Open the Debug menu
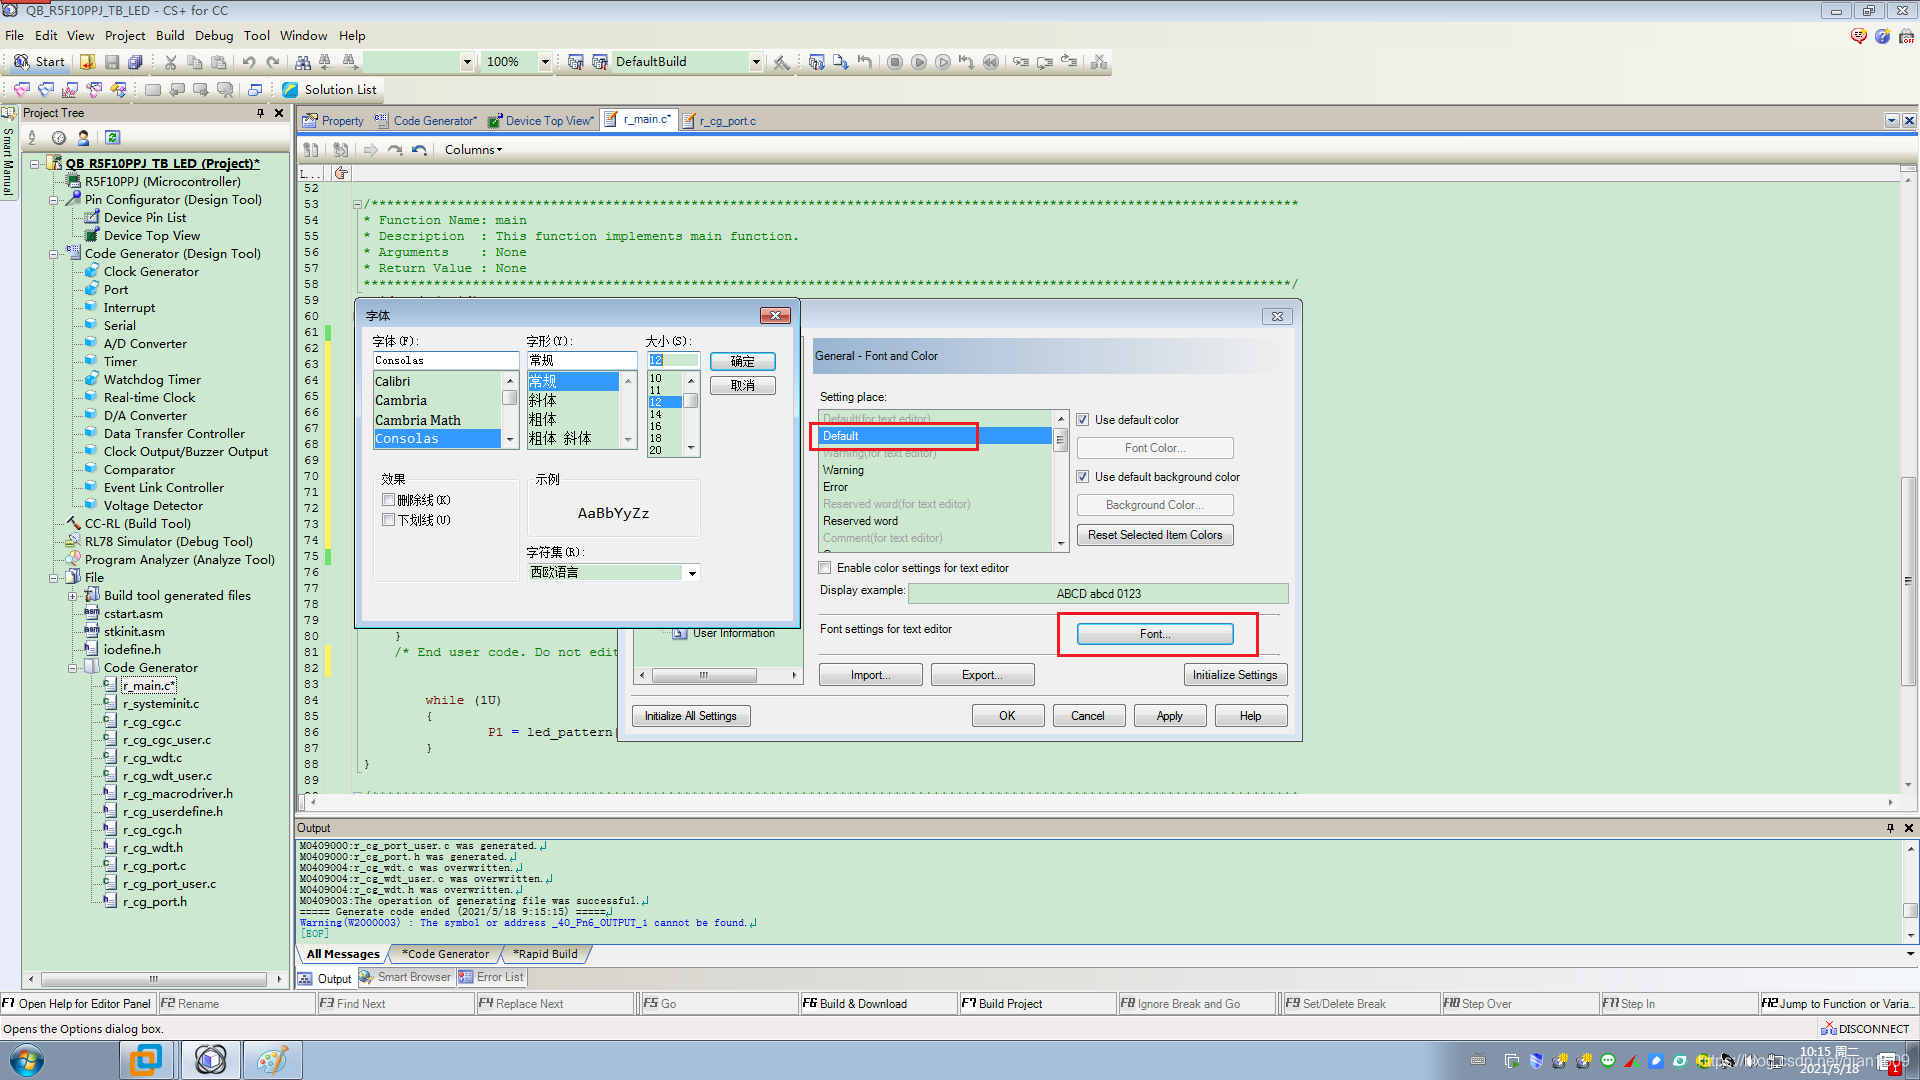The height and width of the screenshot is (1080, 1920). pos(213,36)
